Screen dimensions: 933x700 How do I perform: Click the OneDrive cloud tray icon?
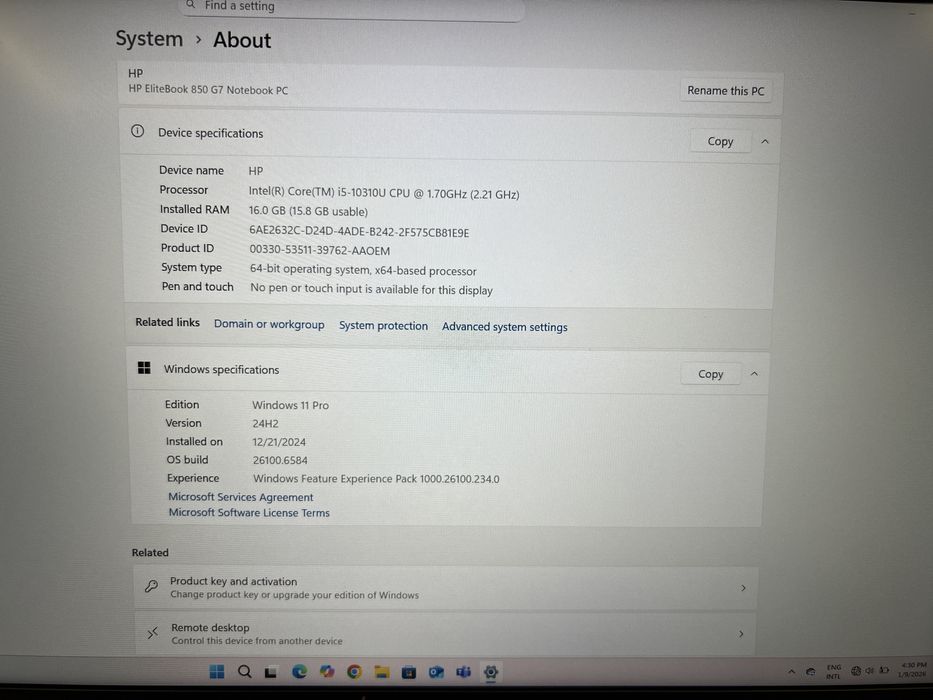810,671
